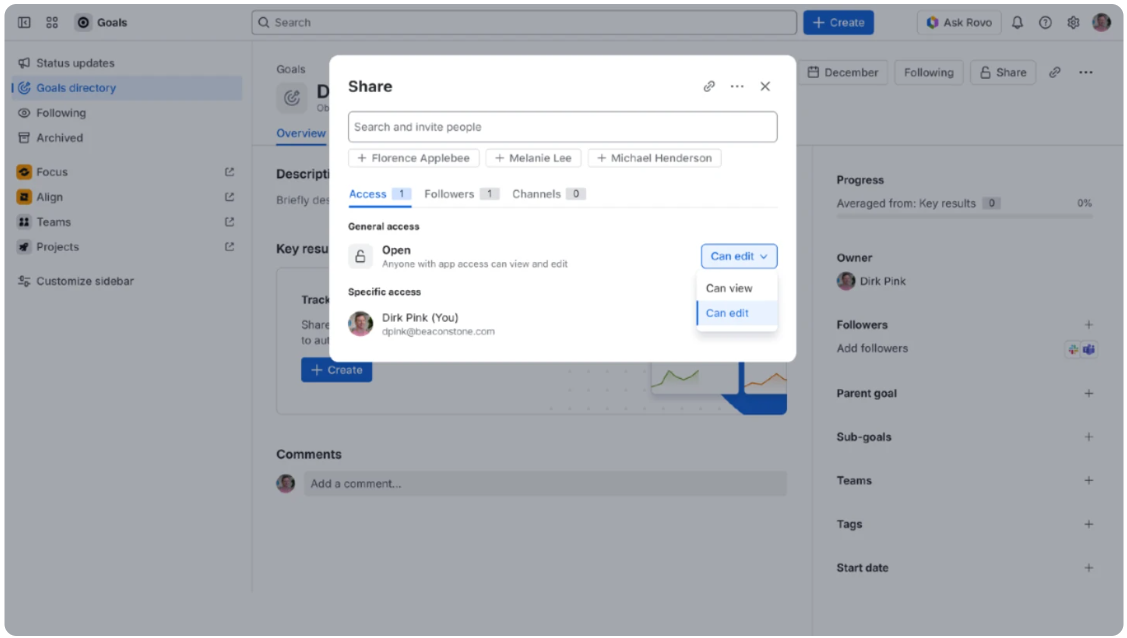Open the Overview tab of goal
1127x638 pixels.
[300, 133]
